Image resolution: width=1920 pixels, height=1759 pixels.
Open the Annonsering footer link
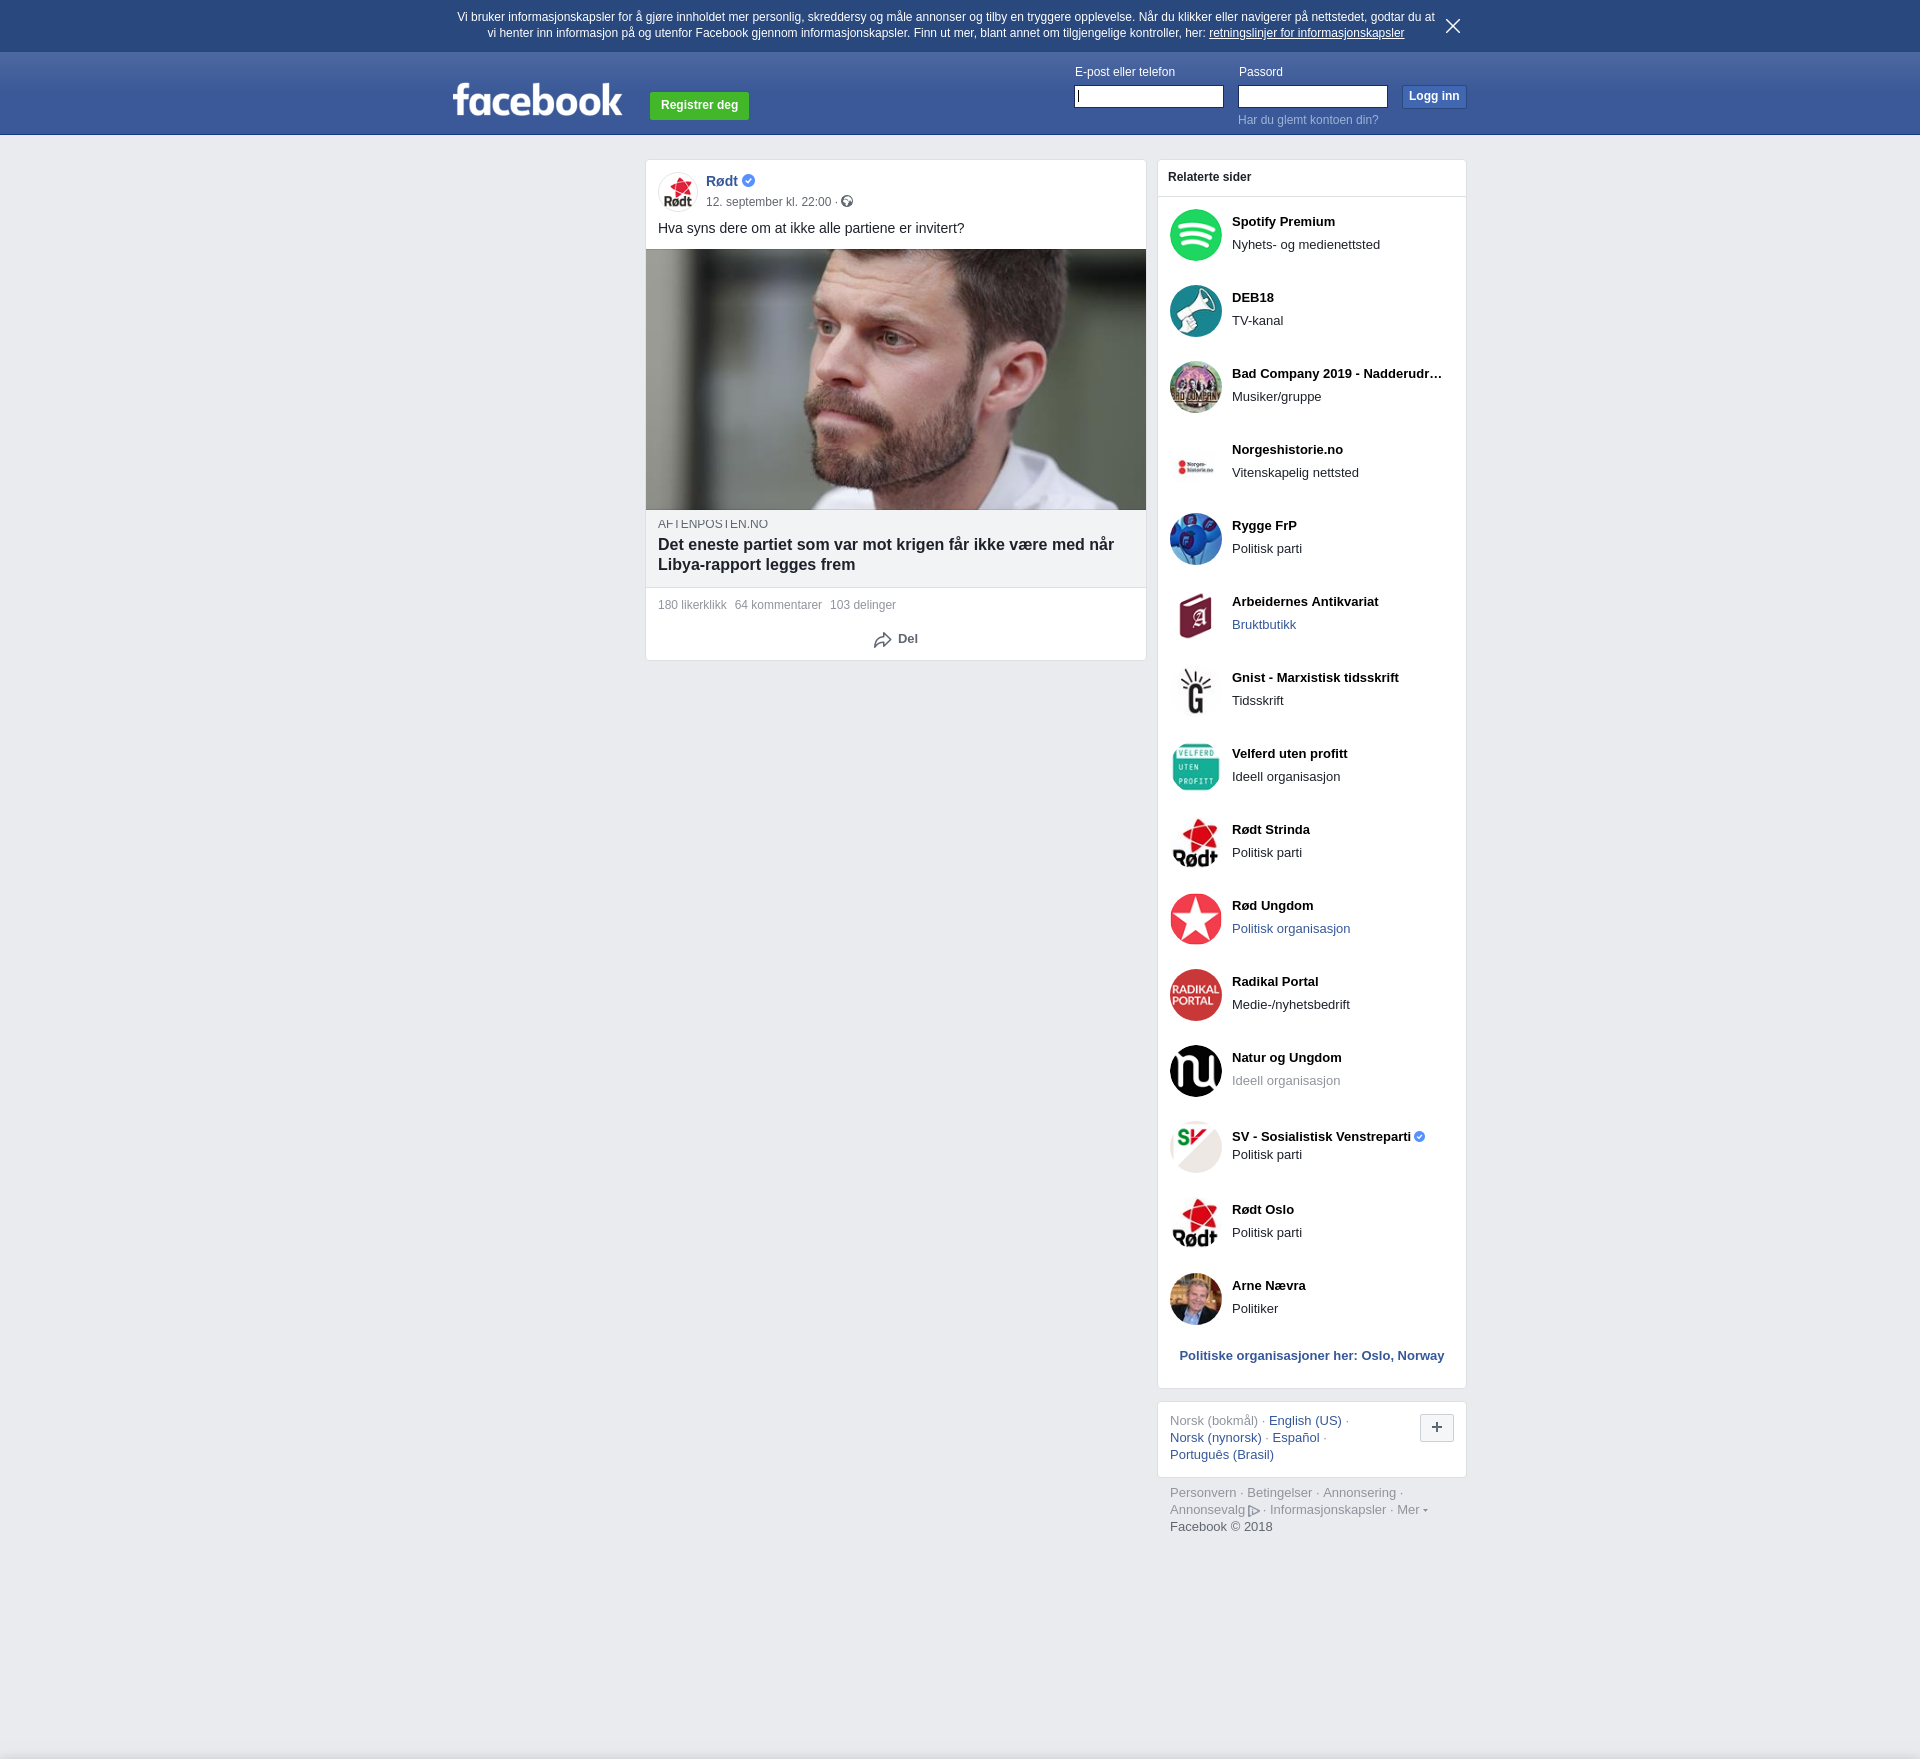(1359, 1493)
